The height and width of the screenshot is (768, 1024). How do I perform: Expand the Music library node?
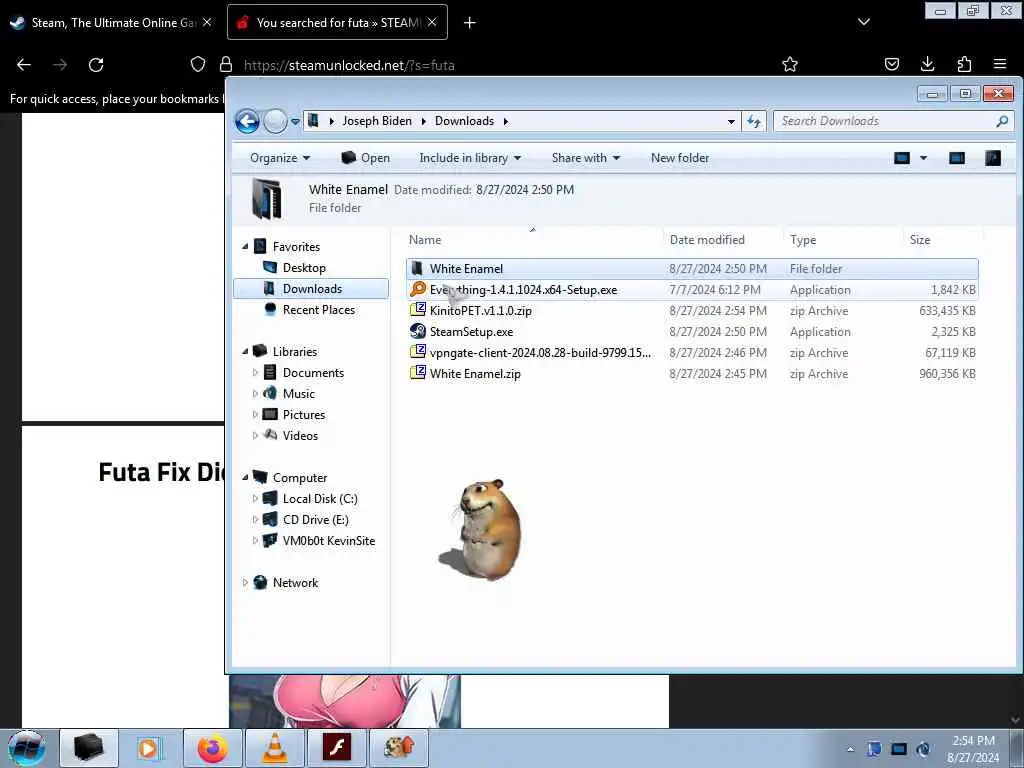click(x=255, y=394)
